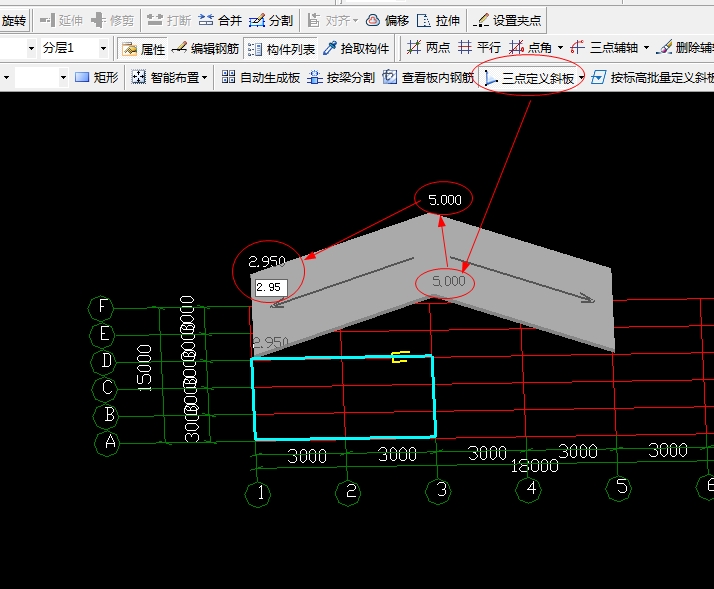Select the 矩形 (Rectangle) draw tool
Image resolution: width=714 pixels, height=589 pixels.
click(97, 77)
